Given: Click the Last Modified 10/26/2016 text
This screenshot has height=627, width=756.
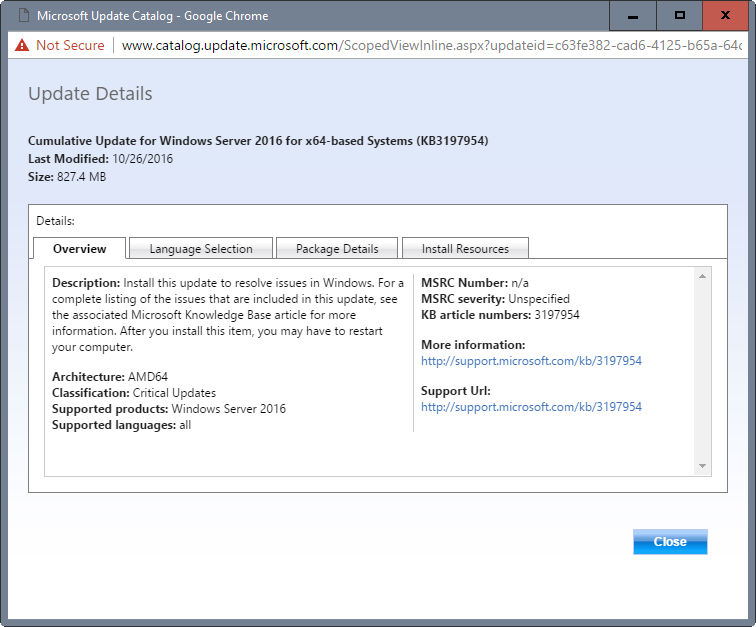Looking at the screenshot, I should coord(100,159).
